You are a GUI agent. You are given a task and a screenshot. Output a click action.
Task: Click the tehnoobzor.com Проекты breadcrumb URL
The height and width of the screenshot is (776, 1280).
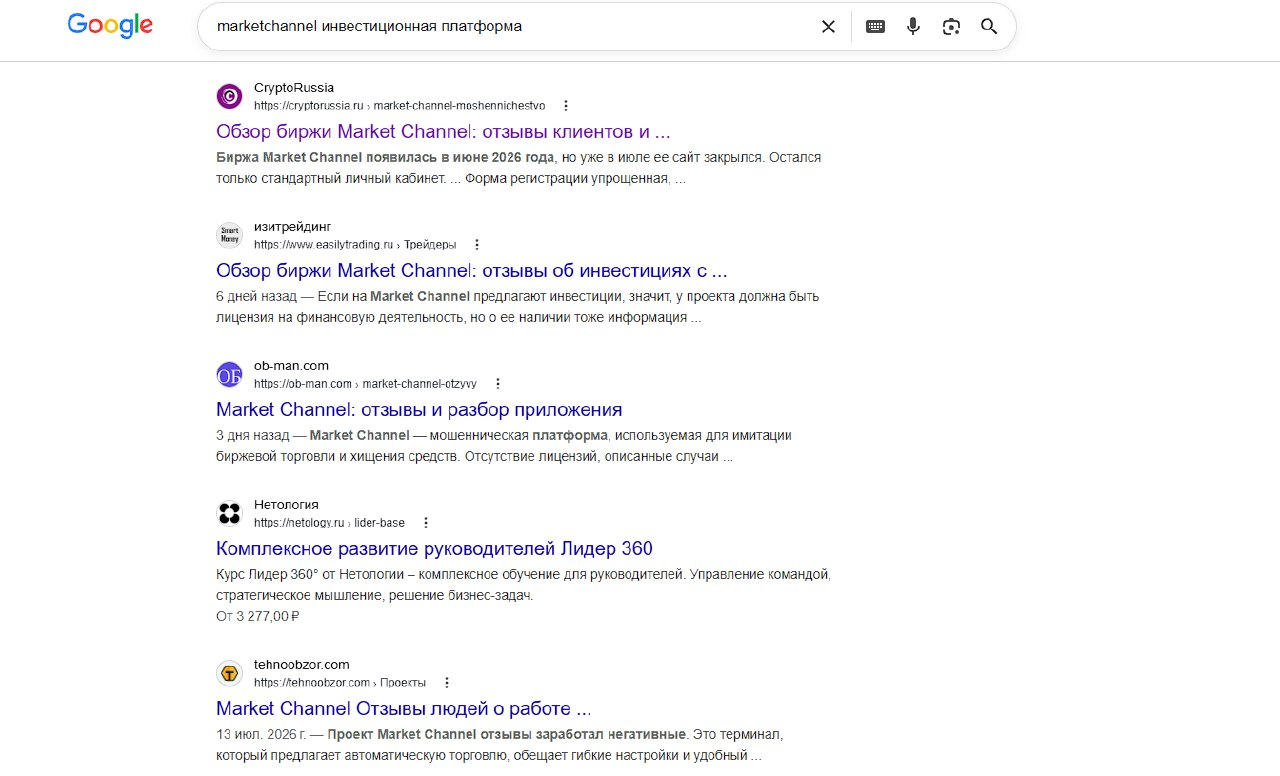coord(340,682)
